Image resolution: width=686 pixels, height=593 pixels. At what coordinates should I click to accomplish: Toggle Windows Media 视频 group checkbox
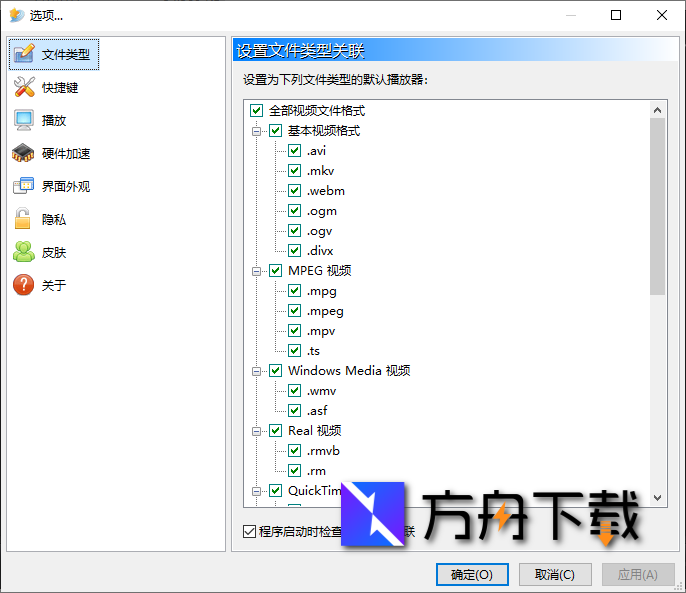click(275, 371)
